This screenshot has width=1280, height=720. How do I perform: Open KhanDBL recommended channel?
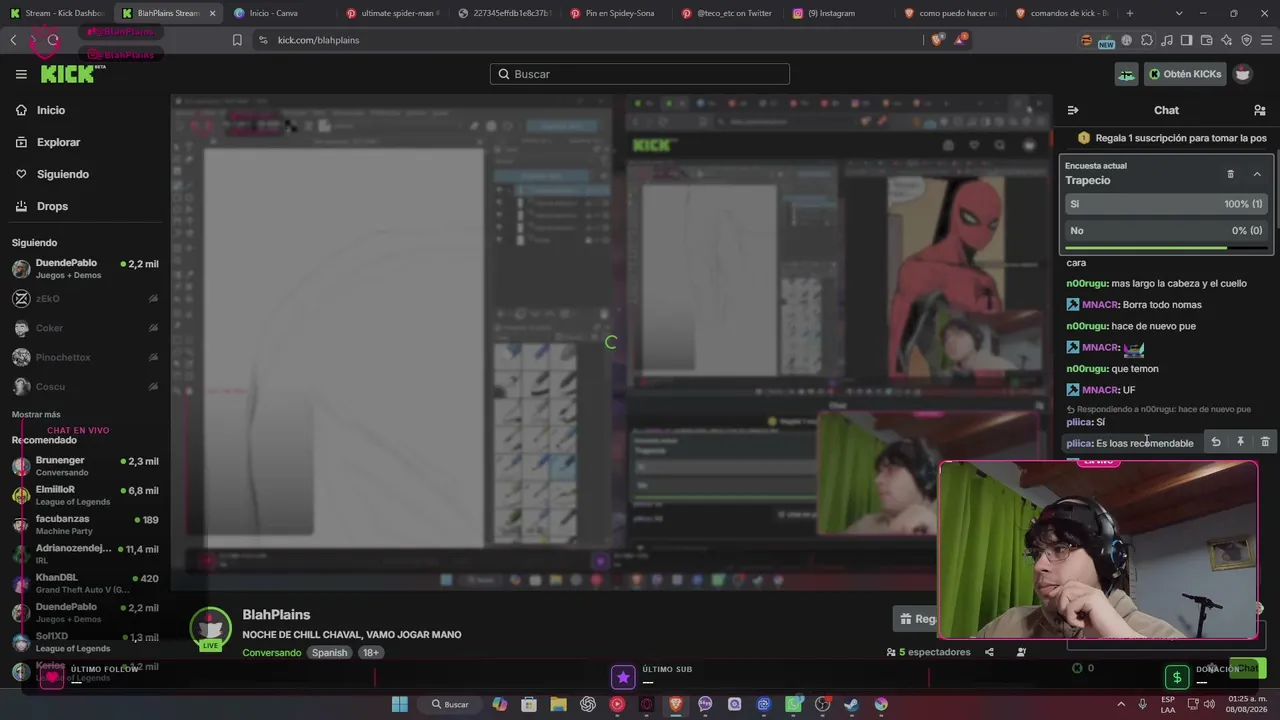click(x=85, y=583)
